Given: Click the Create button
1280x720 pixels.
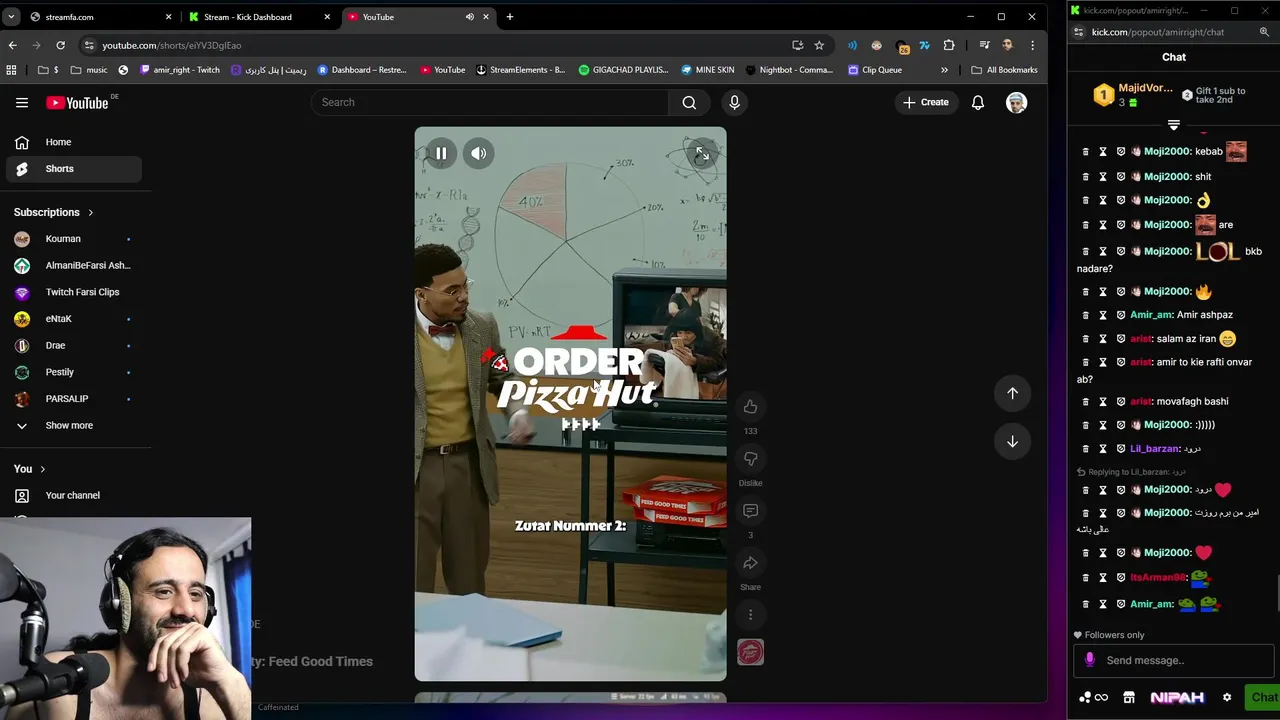Looking at the screenshot, I should [x=925, y=102].
